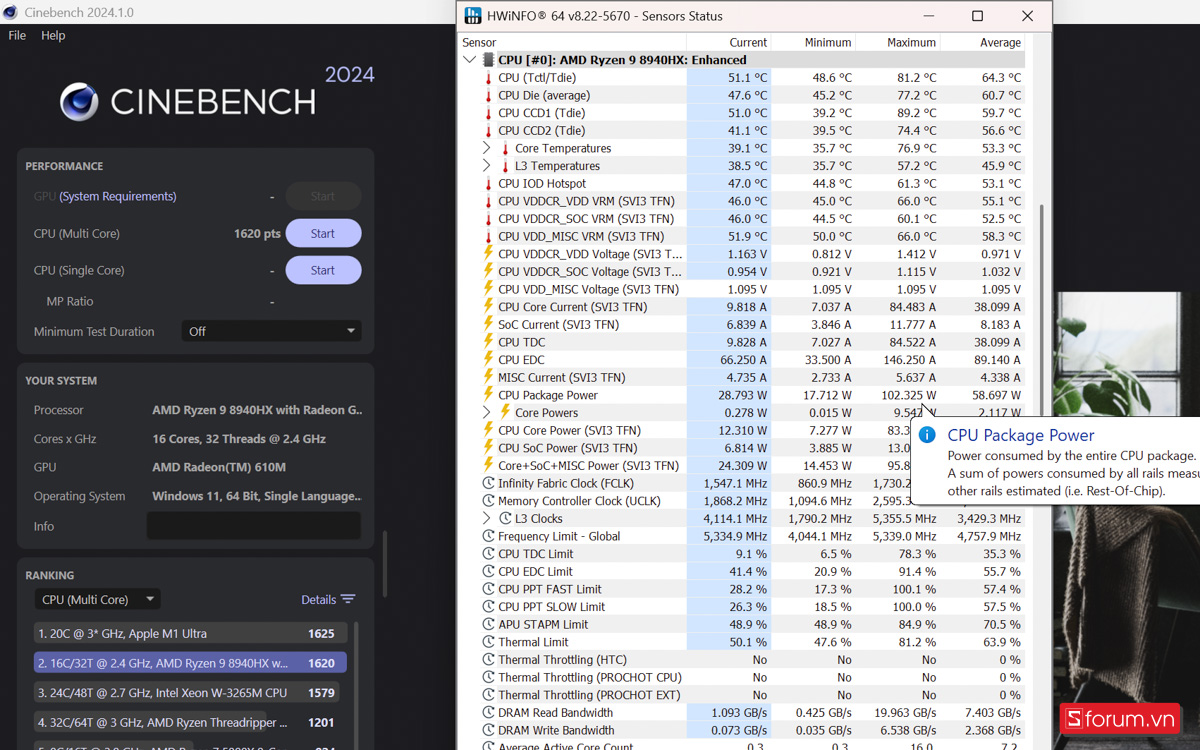Click the thermometer icon beside CPU IOD Hotspot
The height and width of the screenshot is (750, 1200).
click(x=490, y=183)
